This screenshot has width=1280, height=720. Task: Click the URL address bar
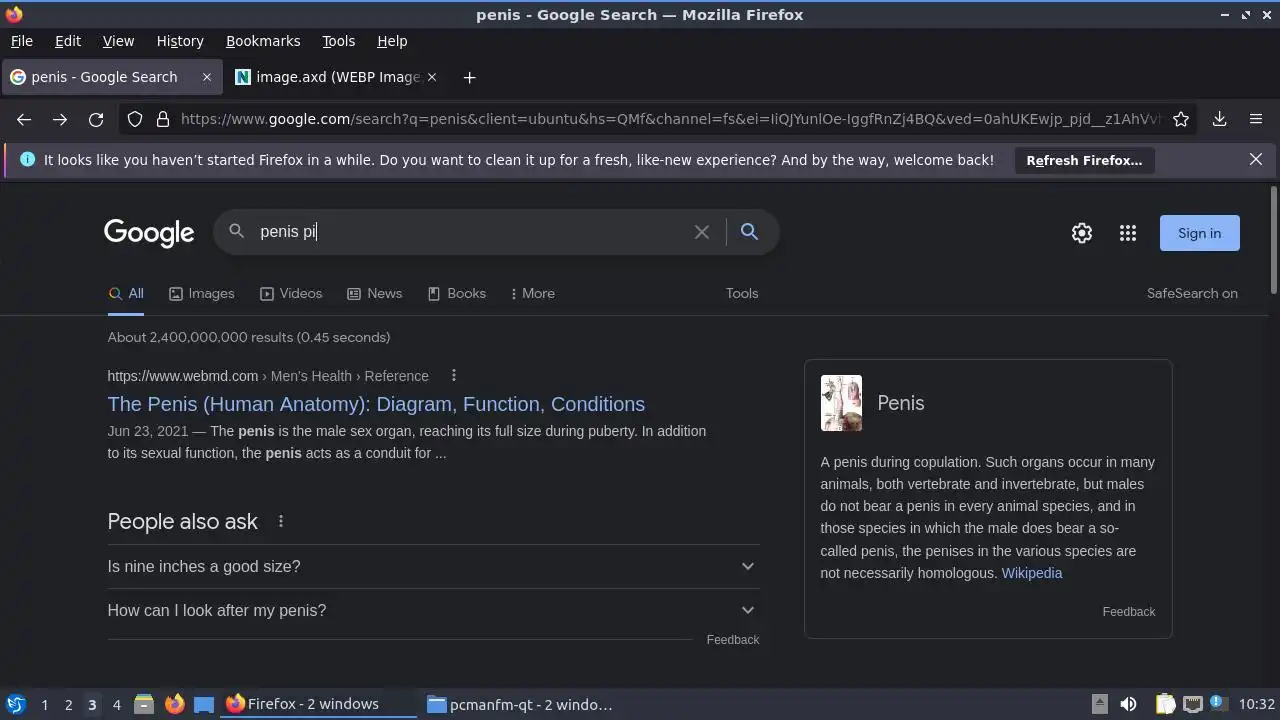coord(670,119)
